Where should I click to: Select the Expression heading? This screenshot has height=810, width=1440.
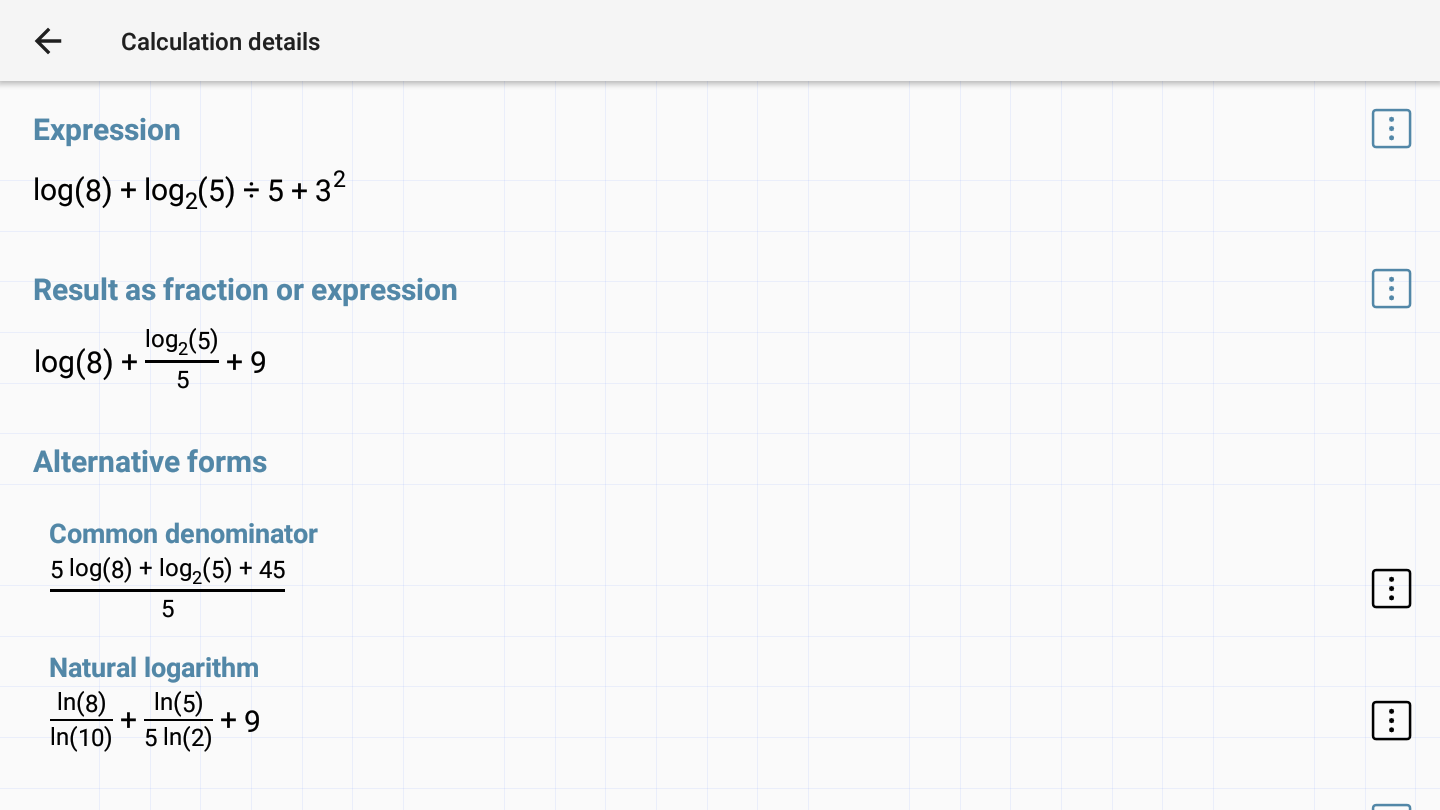click(x=107, y=130)
